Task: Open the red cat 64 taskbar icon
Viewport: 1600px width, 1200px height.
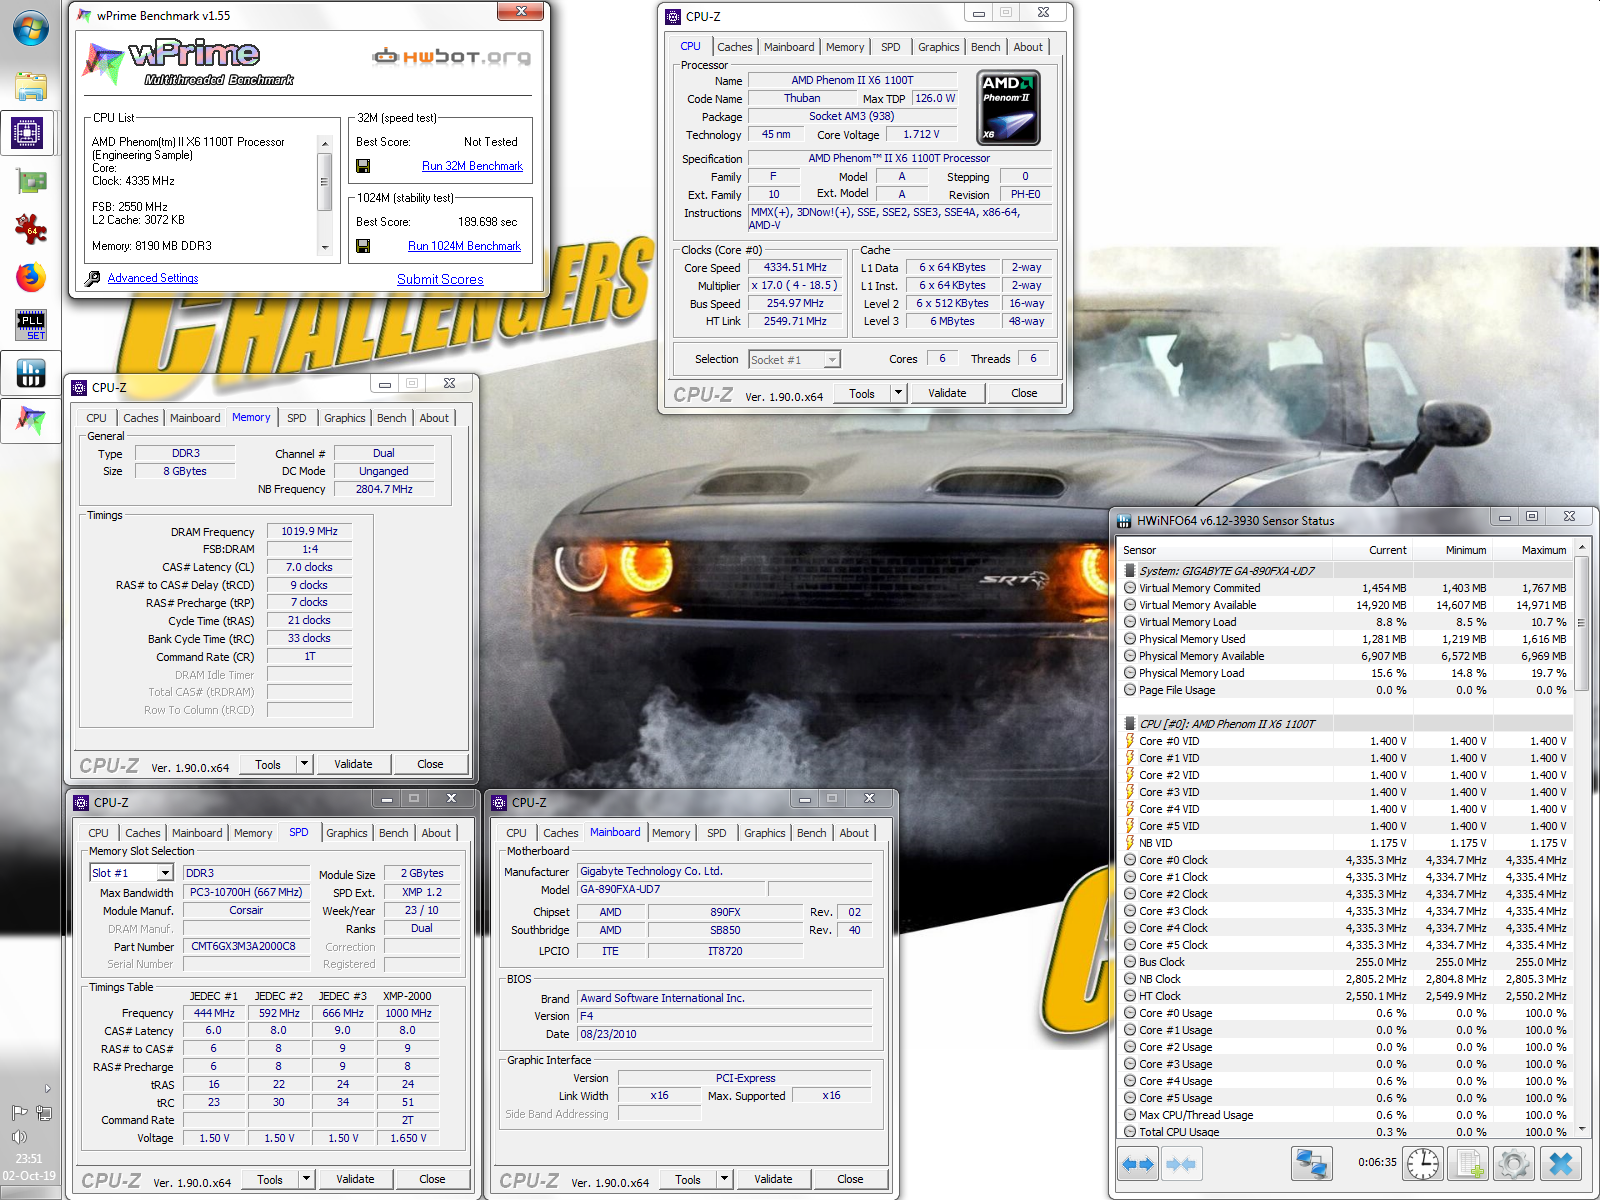Action: (x=30, y=229)
